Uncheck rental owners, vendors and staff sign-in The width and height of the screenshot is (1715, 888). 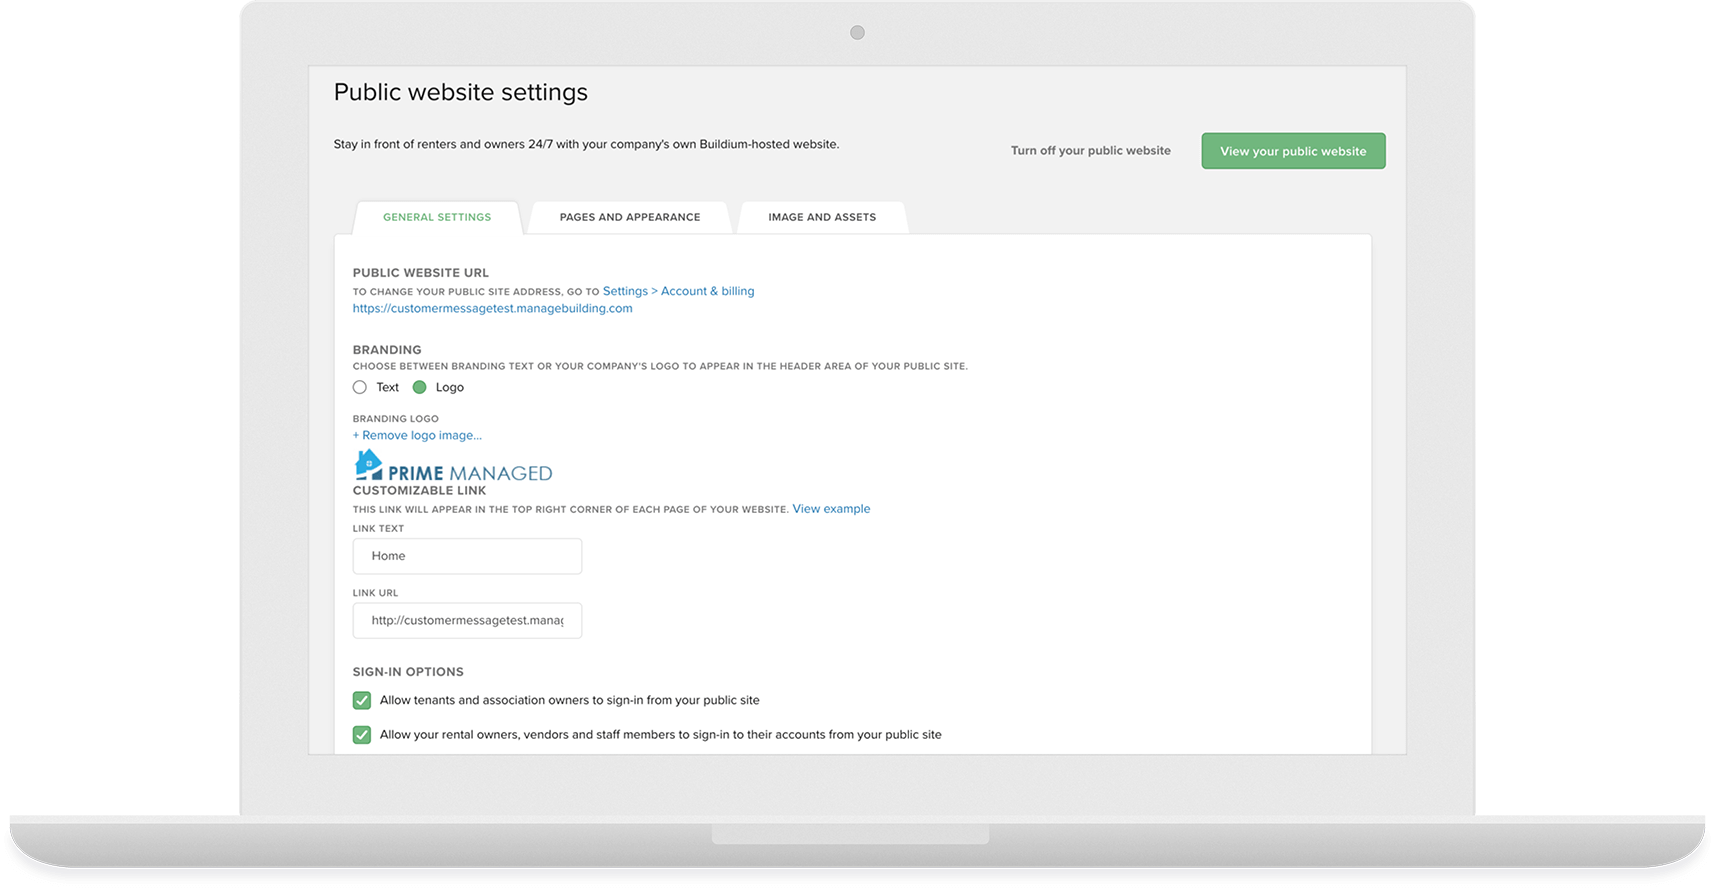[x=362, y=734]
